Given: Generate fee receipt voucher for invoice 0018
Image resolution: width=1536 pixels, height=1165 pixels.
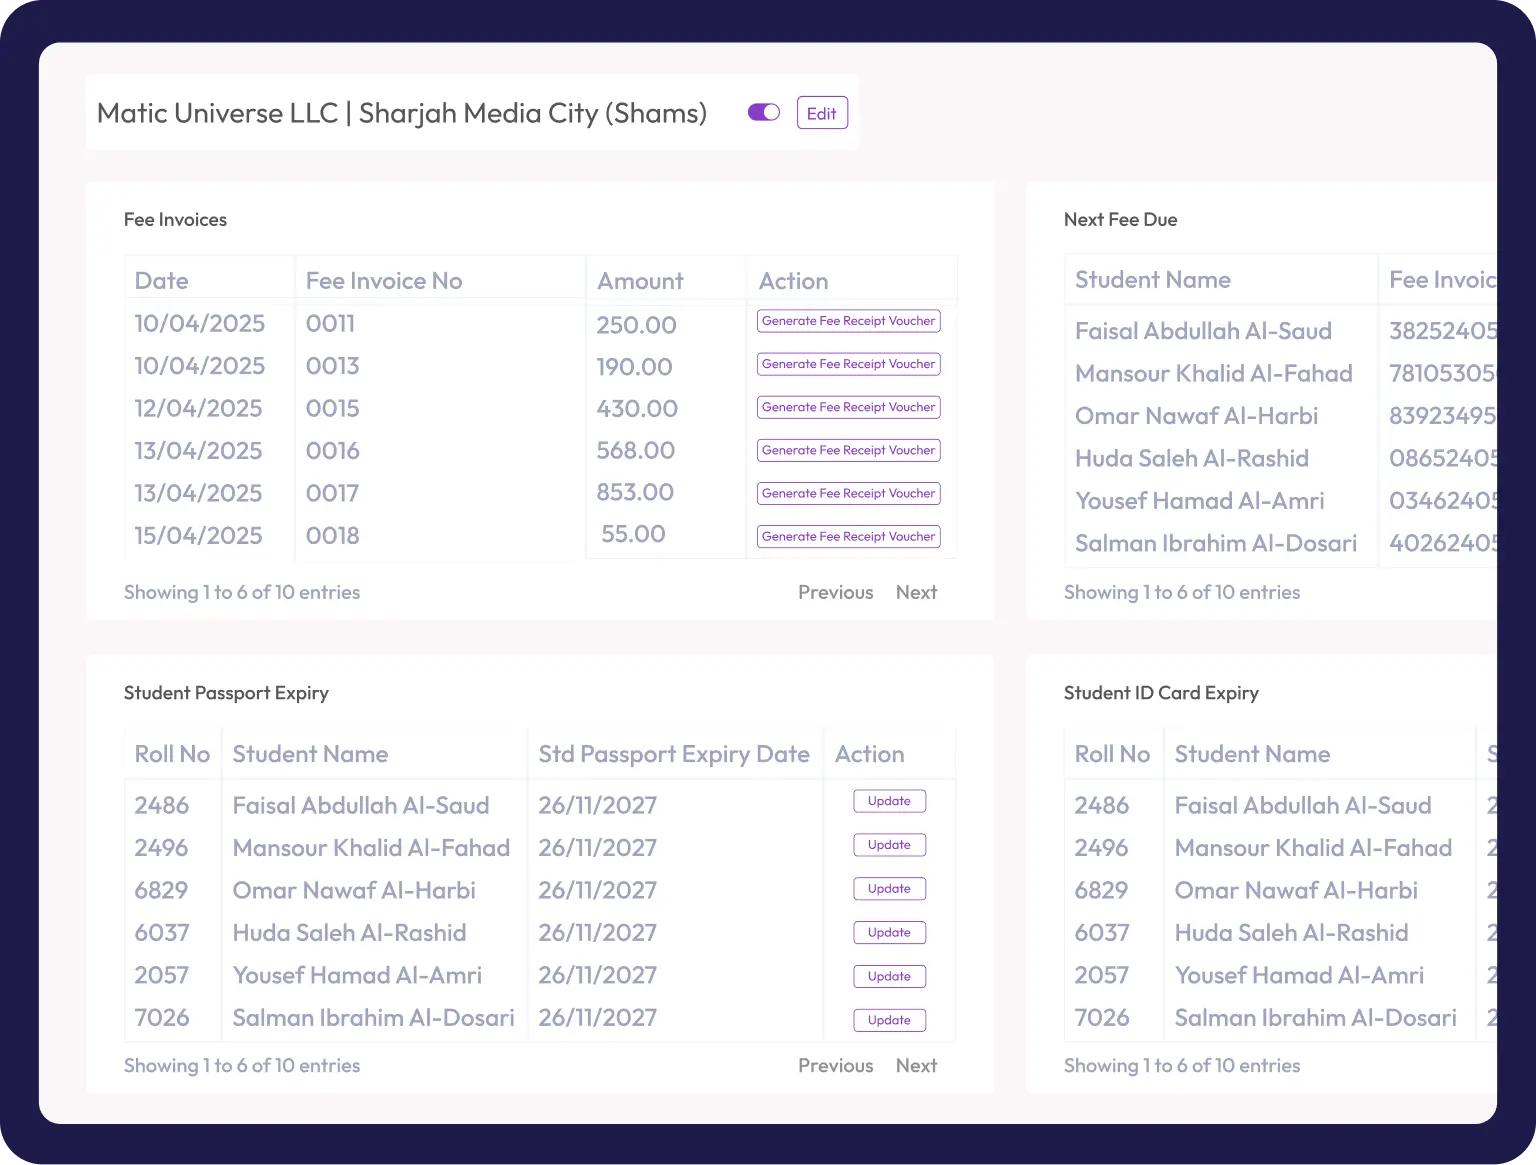Looking at the screenshot, I should [848, 536].
